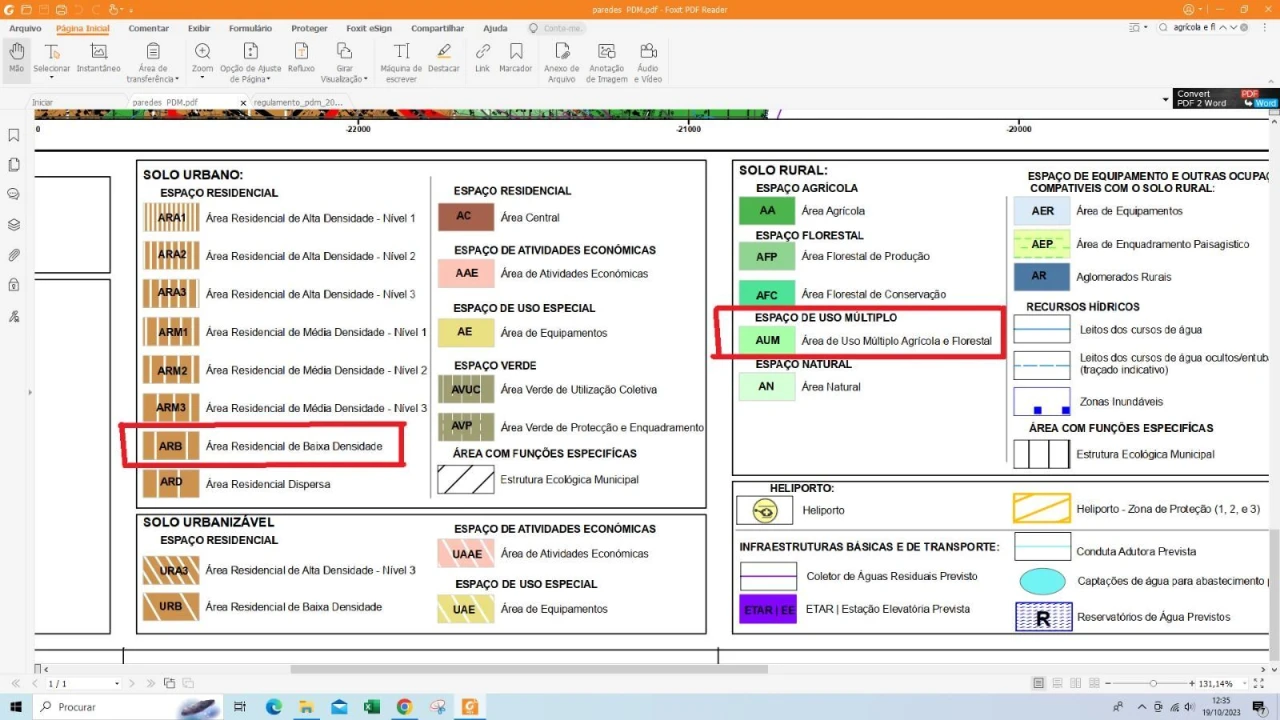
Task: Click the Instantâneo snapshot tool
Action: (98, 58)
